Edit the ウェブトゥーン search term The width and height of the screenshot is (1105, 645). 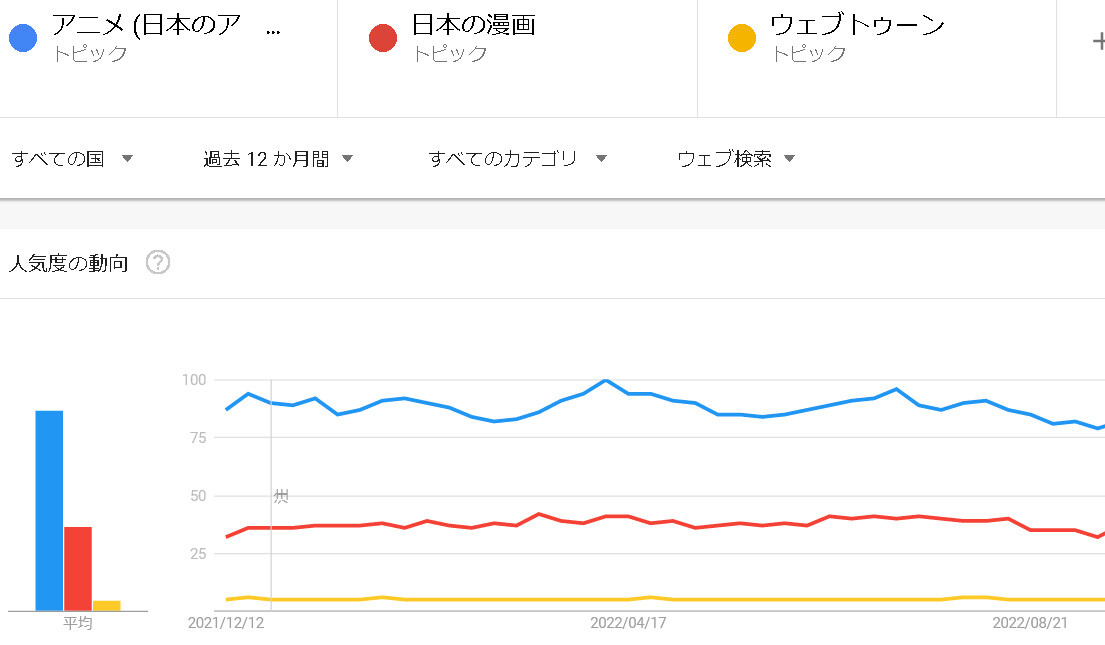pos(857,26)
